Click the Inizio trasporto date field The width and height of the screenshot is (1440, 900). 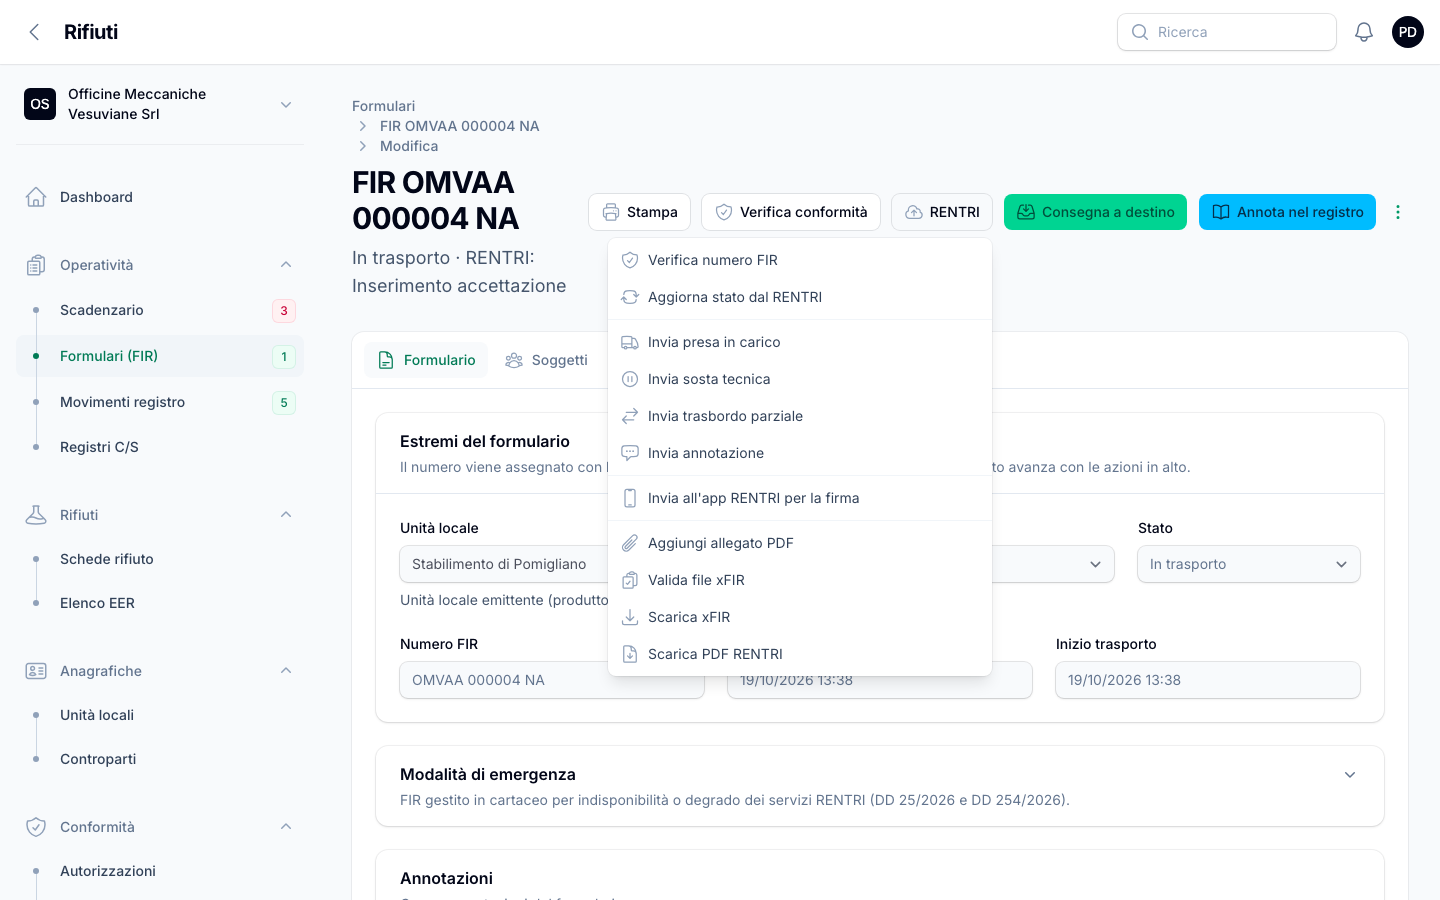(1208, 680)
